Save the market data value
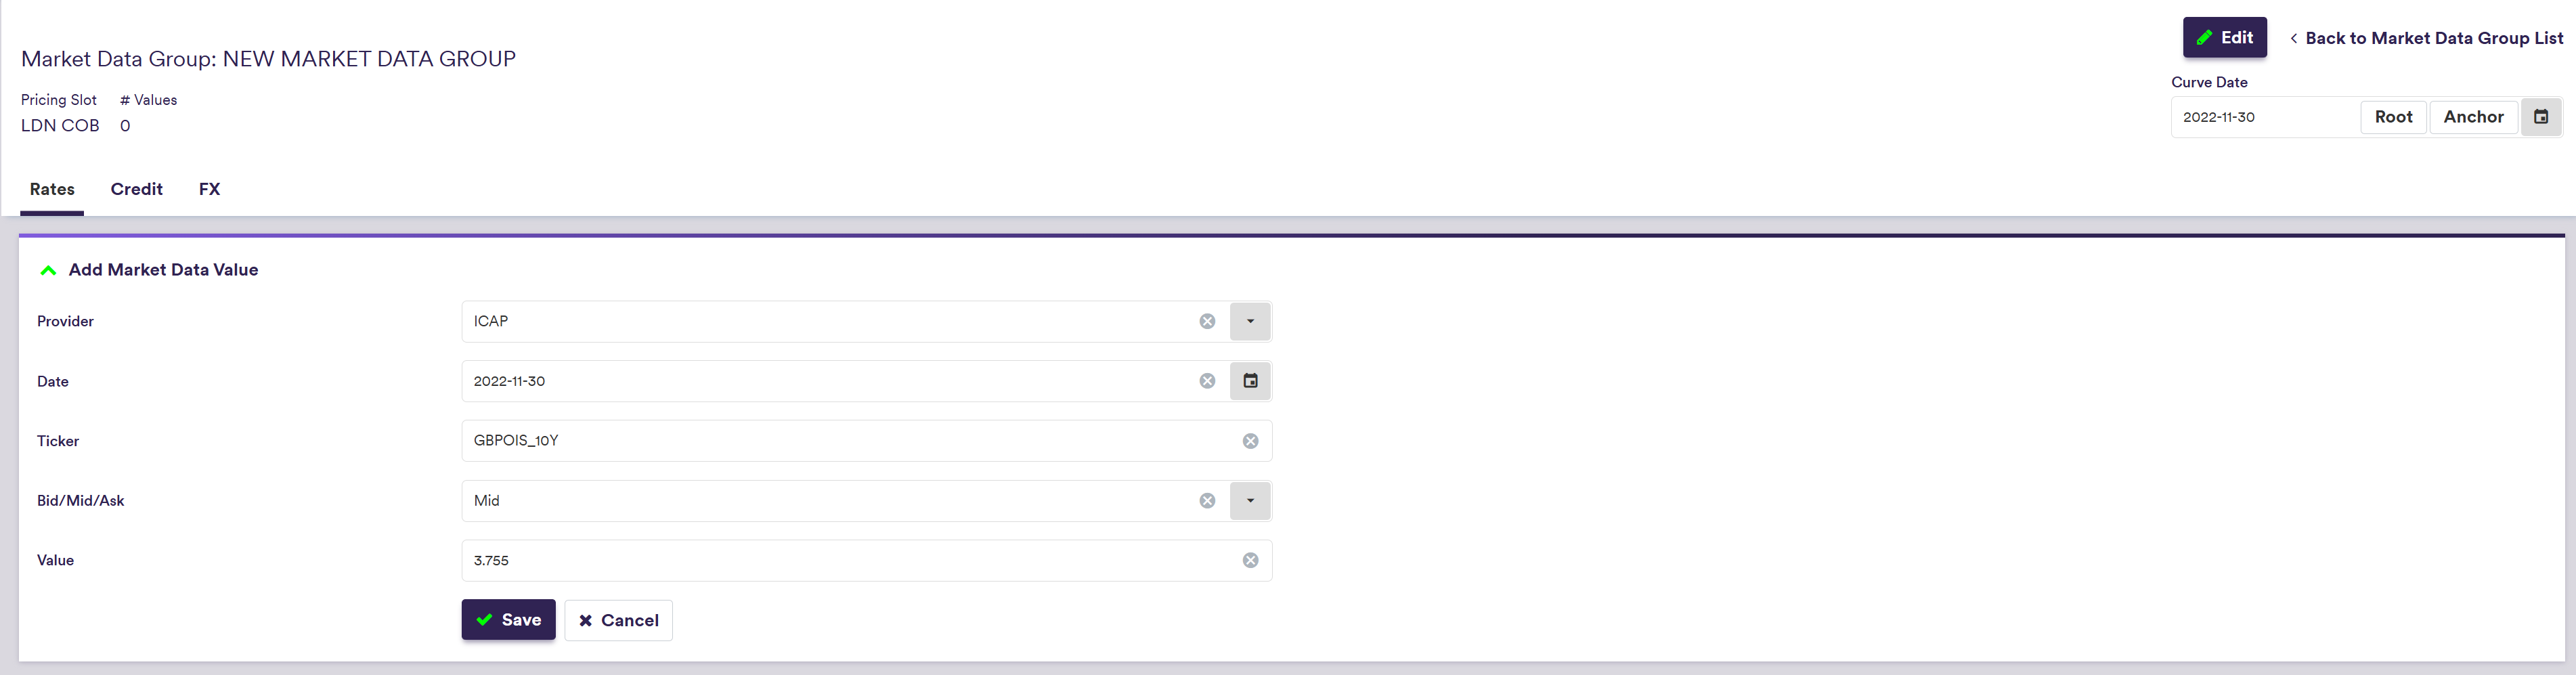 click(508, 620)
